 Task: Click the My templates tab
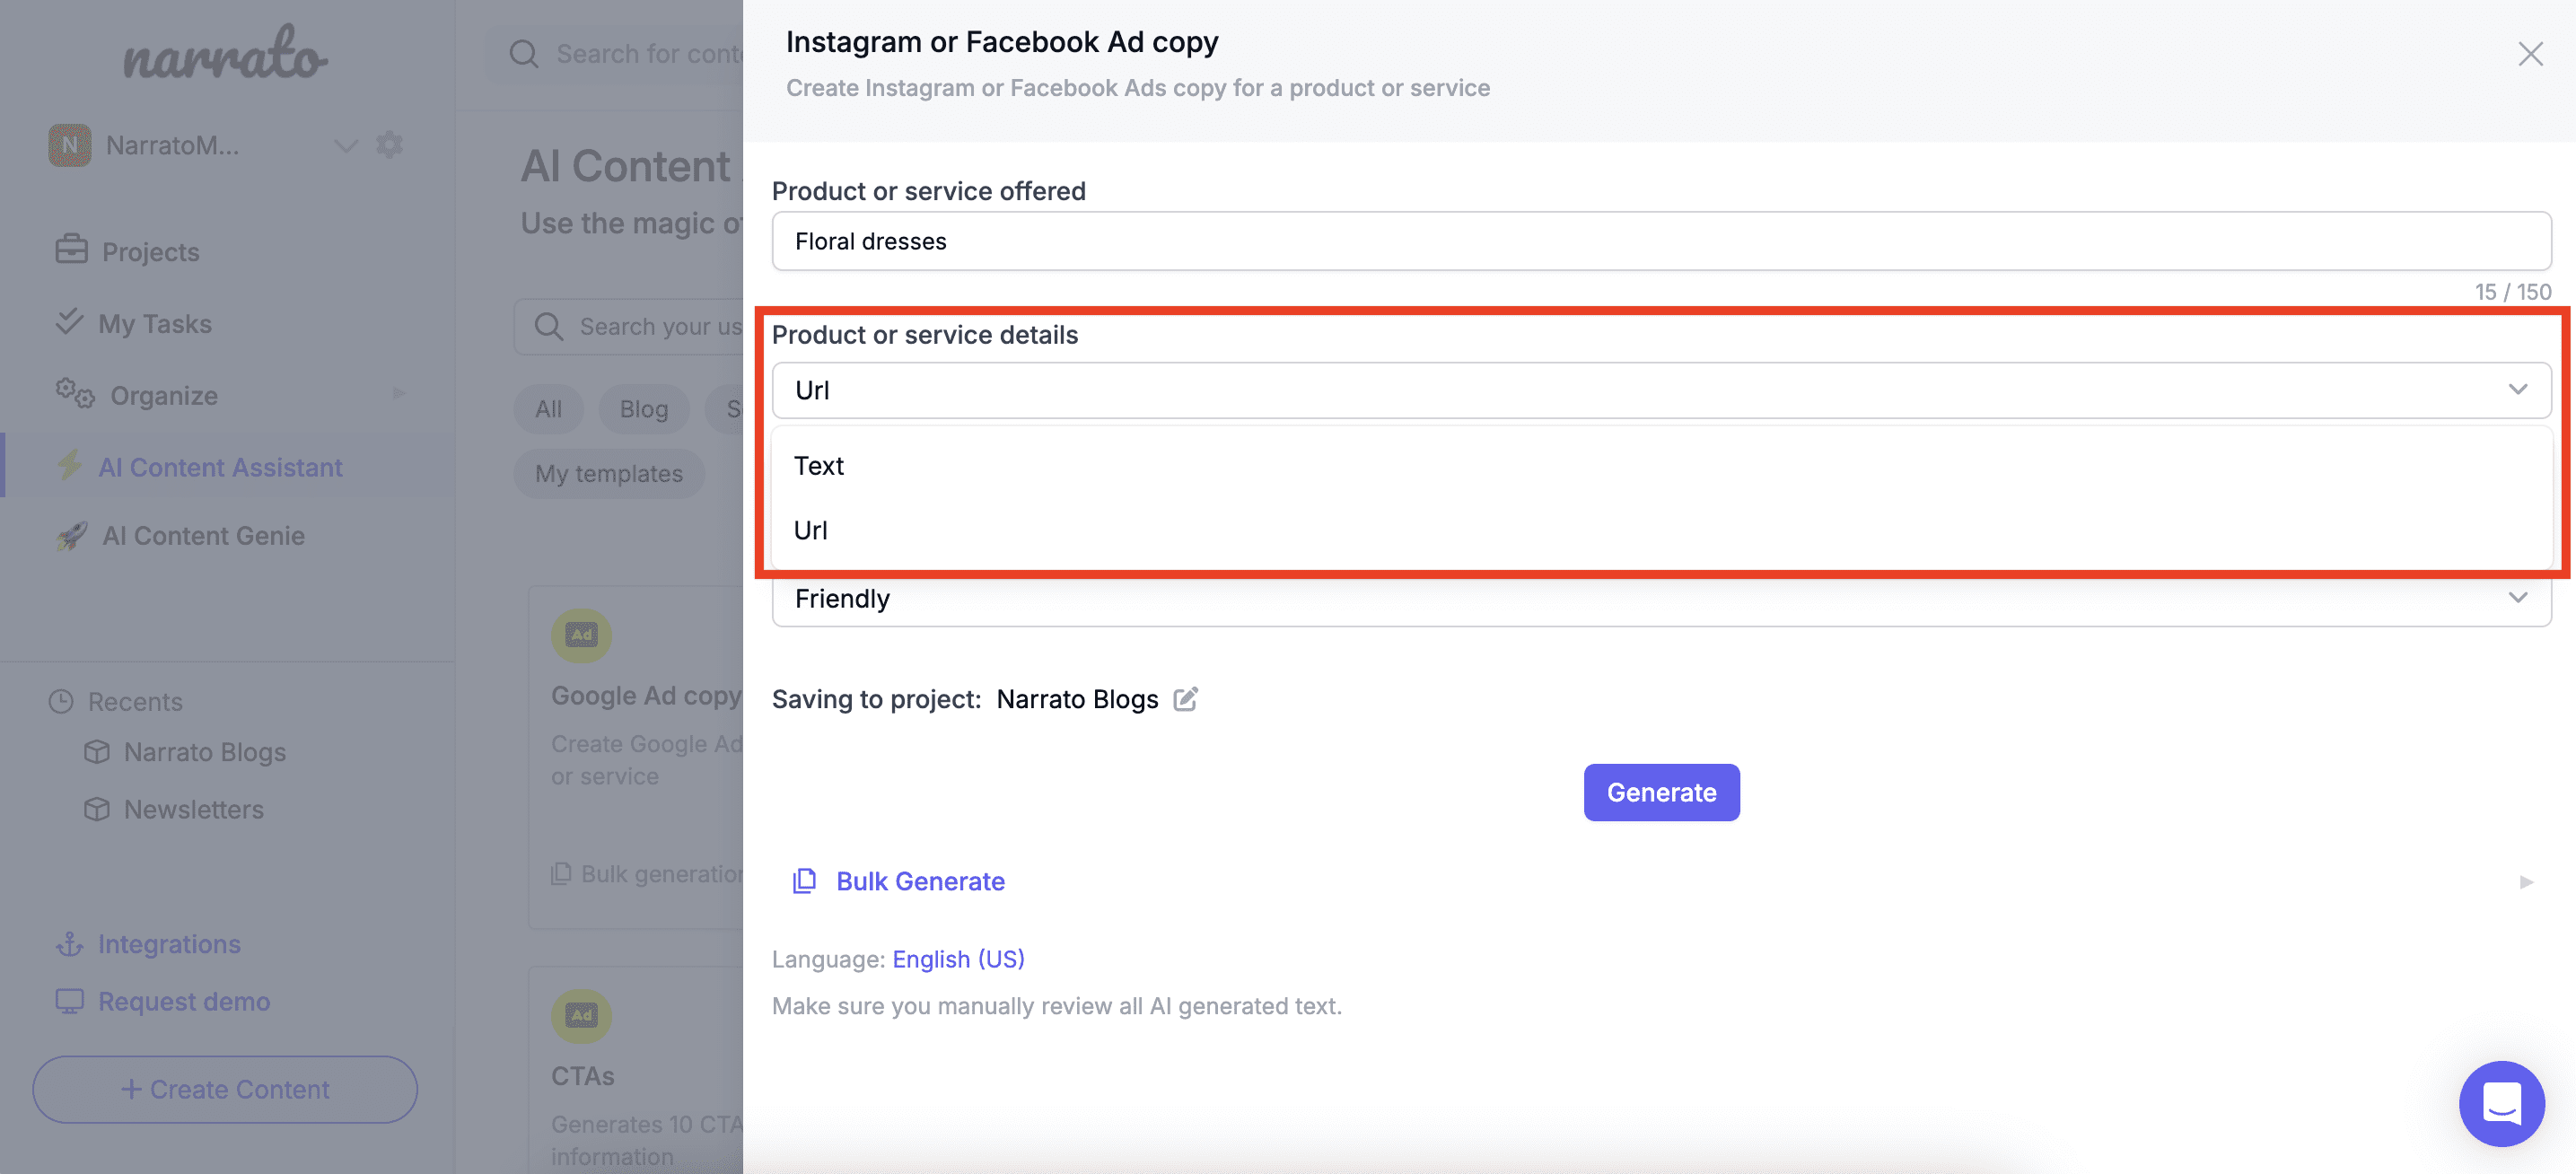click(x=609, y=471)
